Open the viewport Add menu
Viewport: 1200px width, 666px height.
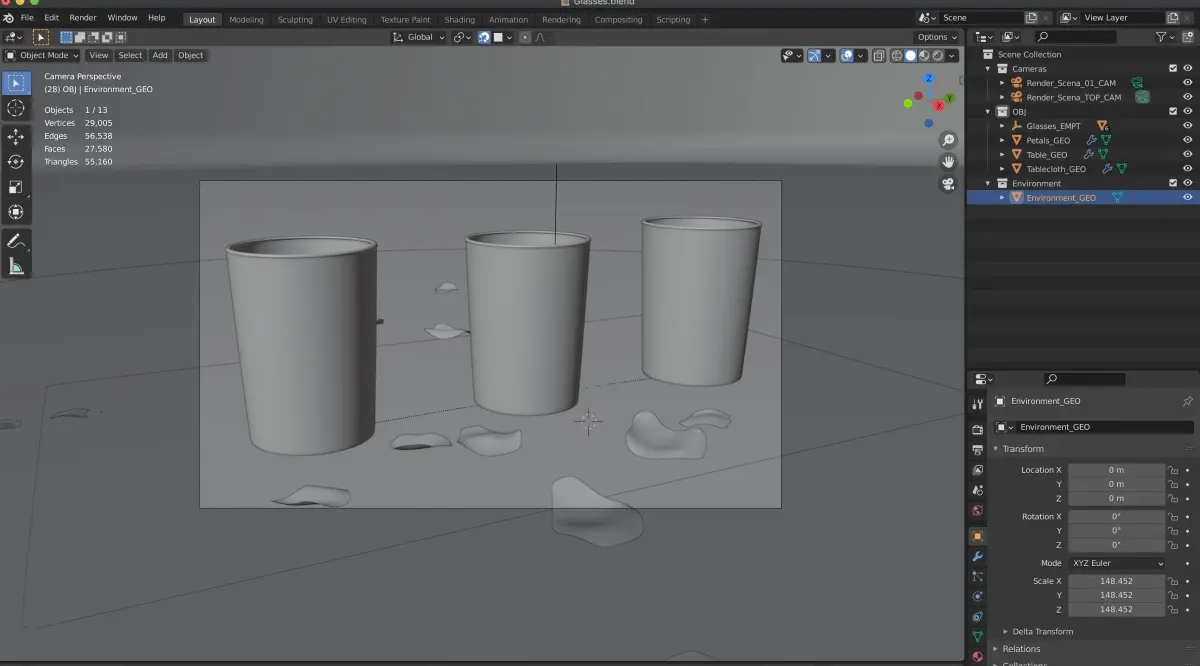160,56
